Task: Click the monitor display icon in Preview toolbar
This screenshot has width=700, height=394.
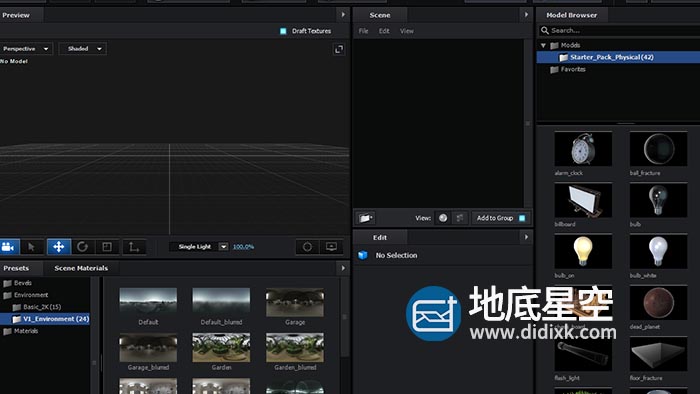Action: point(331,247)
